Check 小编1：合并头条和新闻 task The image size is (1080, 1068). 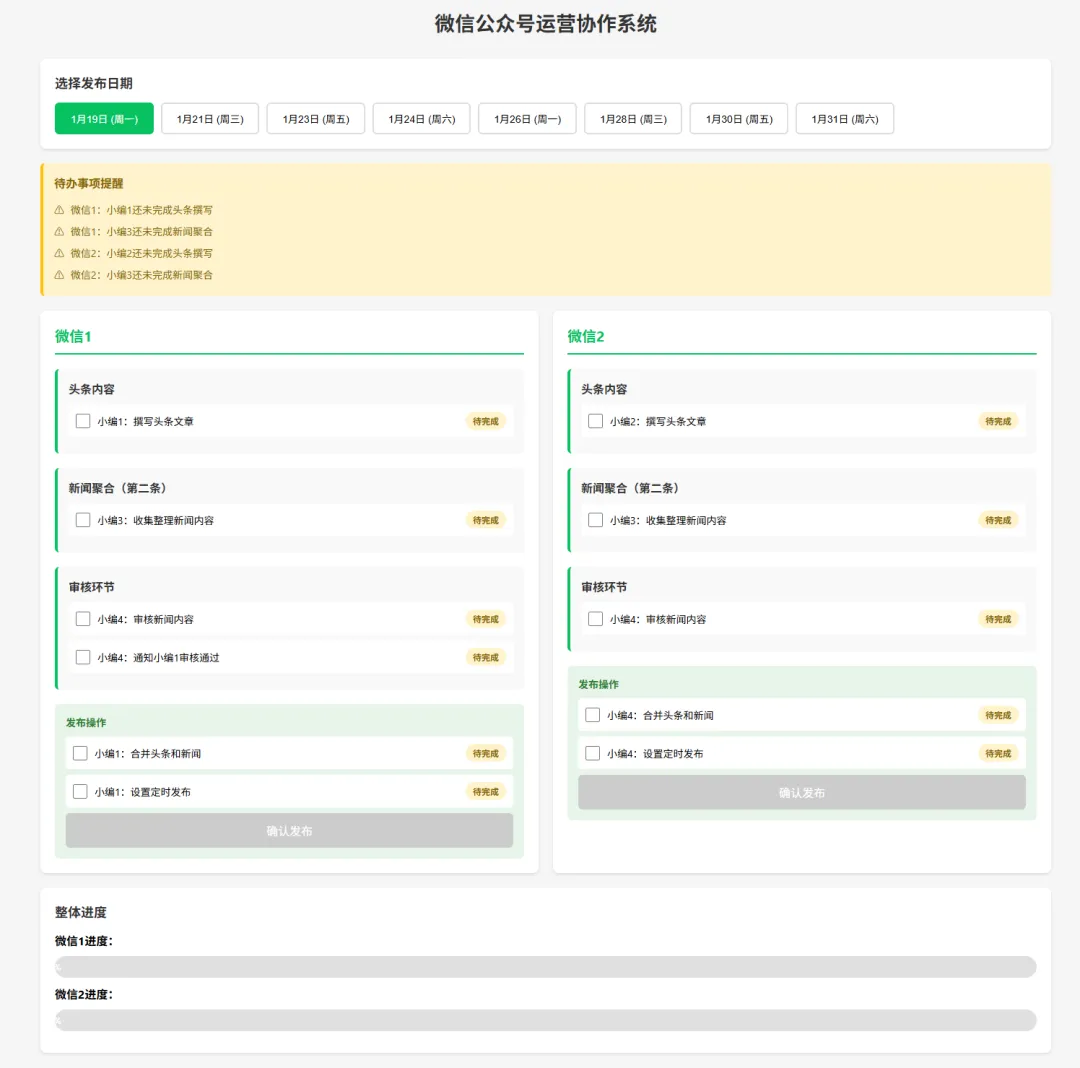[x=80, y=753]
